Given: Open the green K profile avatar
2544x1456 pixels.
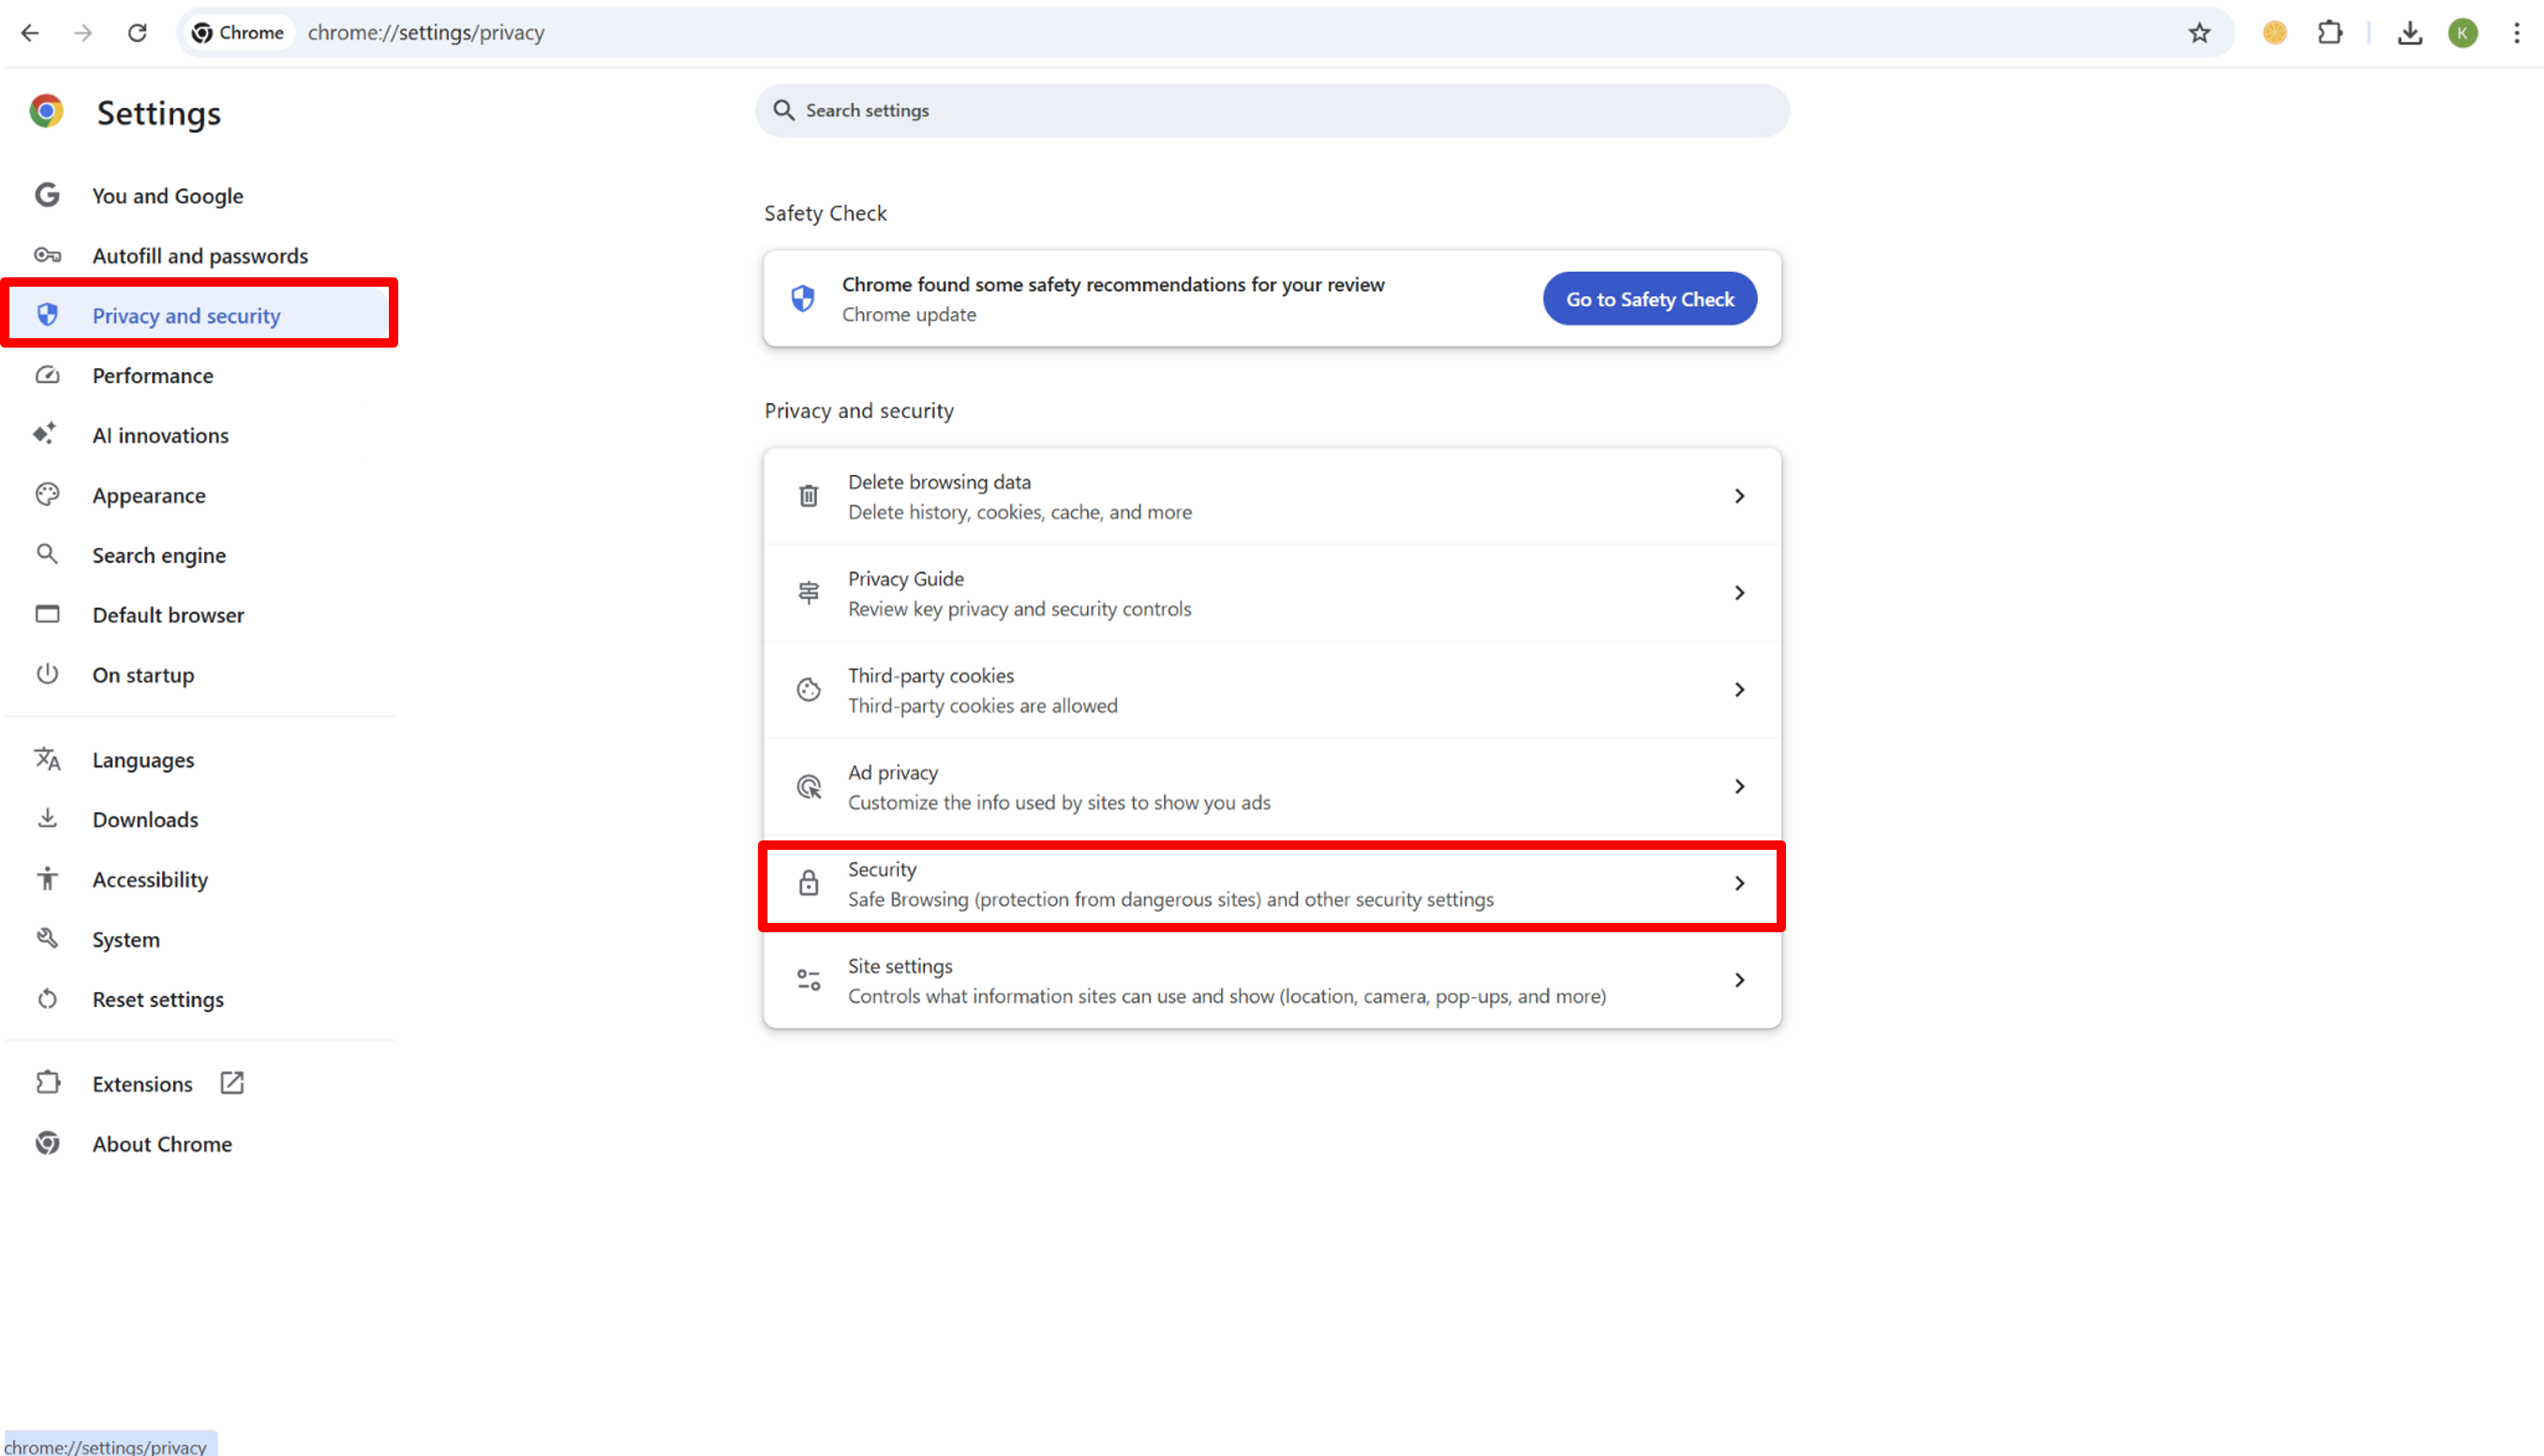Looking at the screenshot, I should click(2463, 33).
